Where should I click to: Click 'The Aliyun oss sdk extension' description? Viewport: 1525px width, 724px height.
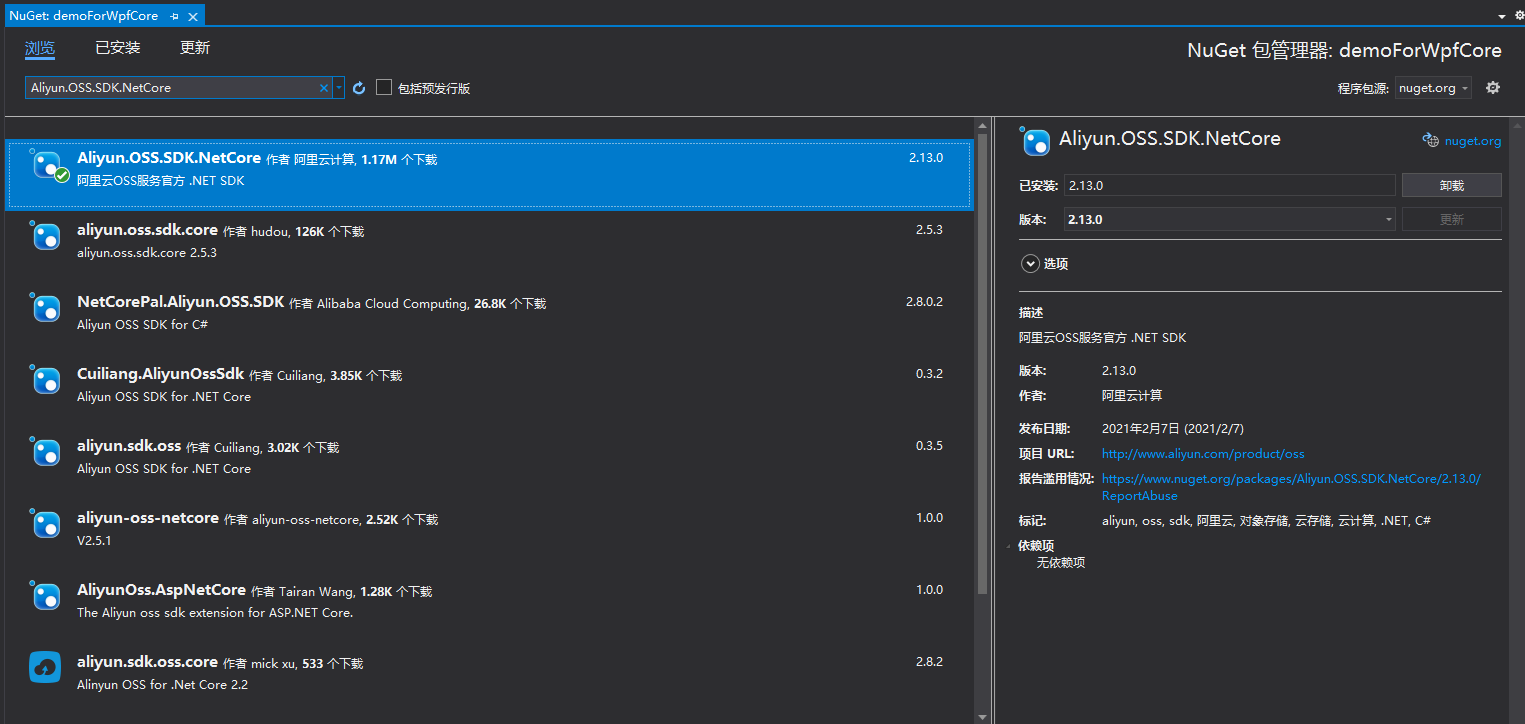tap(215, 613)
